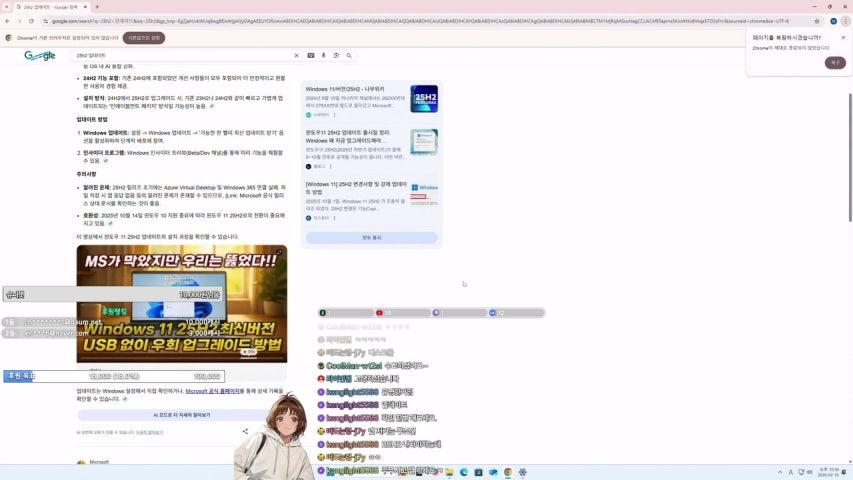Image resolution: width=853 pixels, height=480 pixels.
Task: Click 'Dive deeper in AI Mode' button
Action: tap(181, 414)
